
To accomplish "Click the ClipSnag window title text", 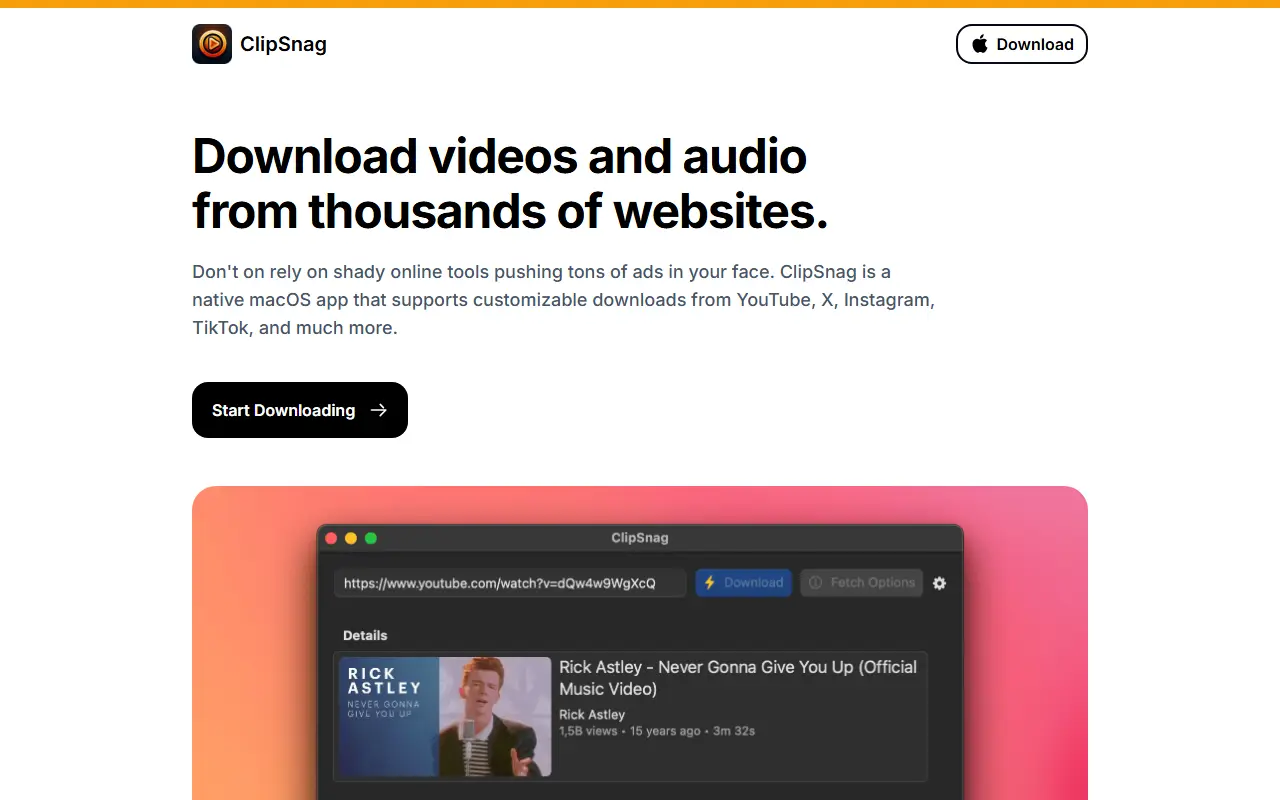I will [640, 538].
